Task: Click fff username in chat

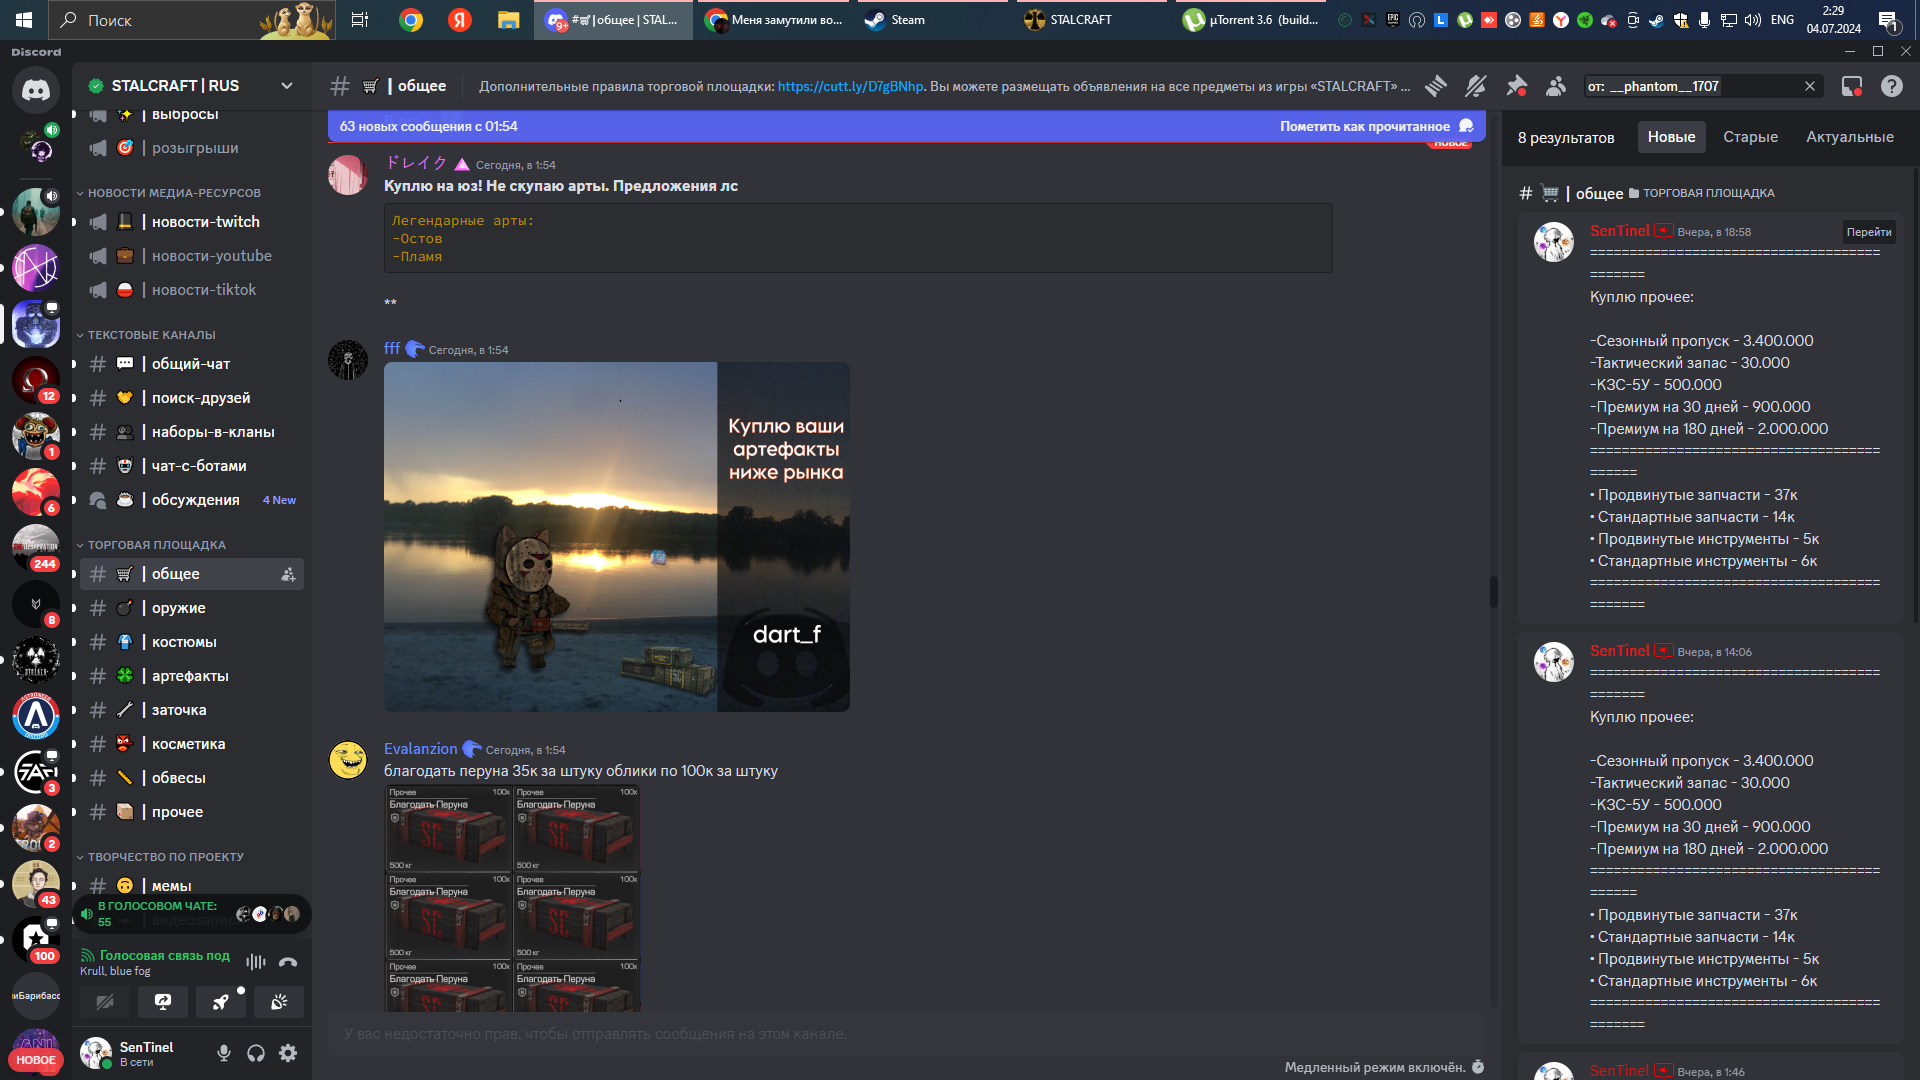Action: [392, 348]
